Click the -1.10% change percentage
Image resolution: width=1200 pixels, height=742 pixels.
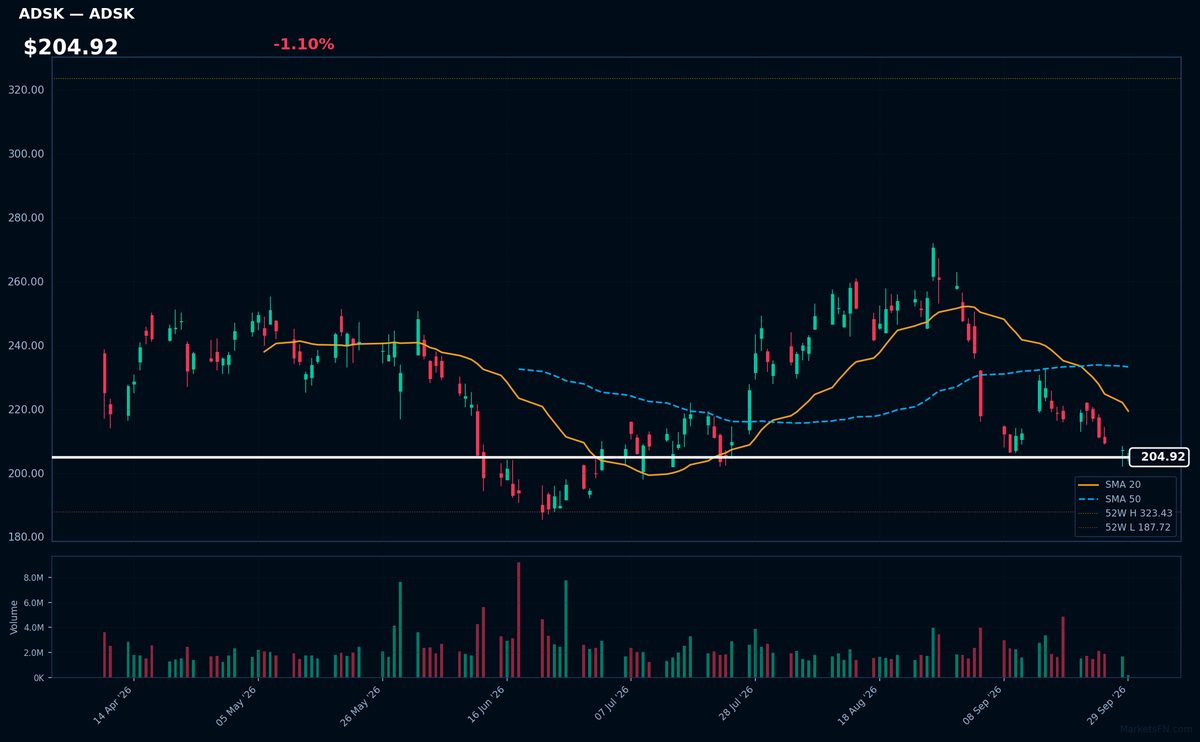[x=303, y=44]
